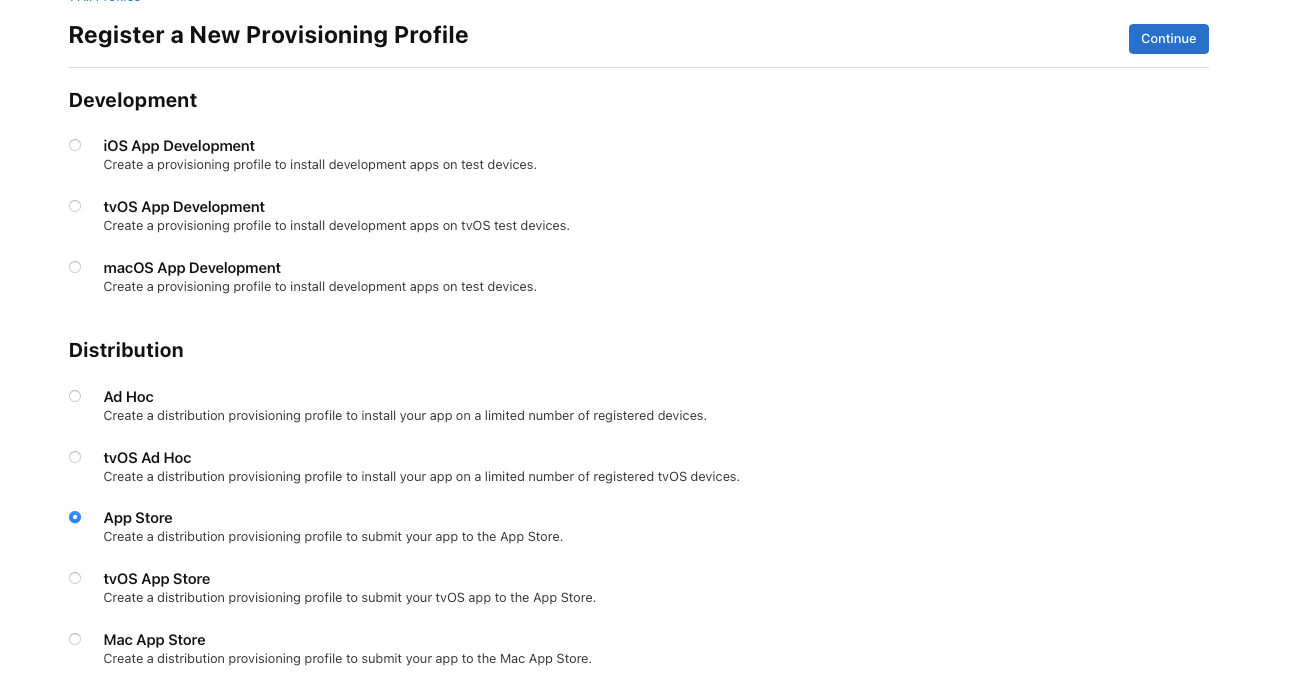Click the Distribution section heading
The height and width of the screenshot is (680, 1289).
tap(126, 350)
